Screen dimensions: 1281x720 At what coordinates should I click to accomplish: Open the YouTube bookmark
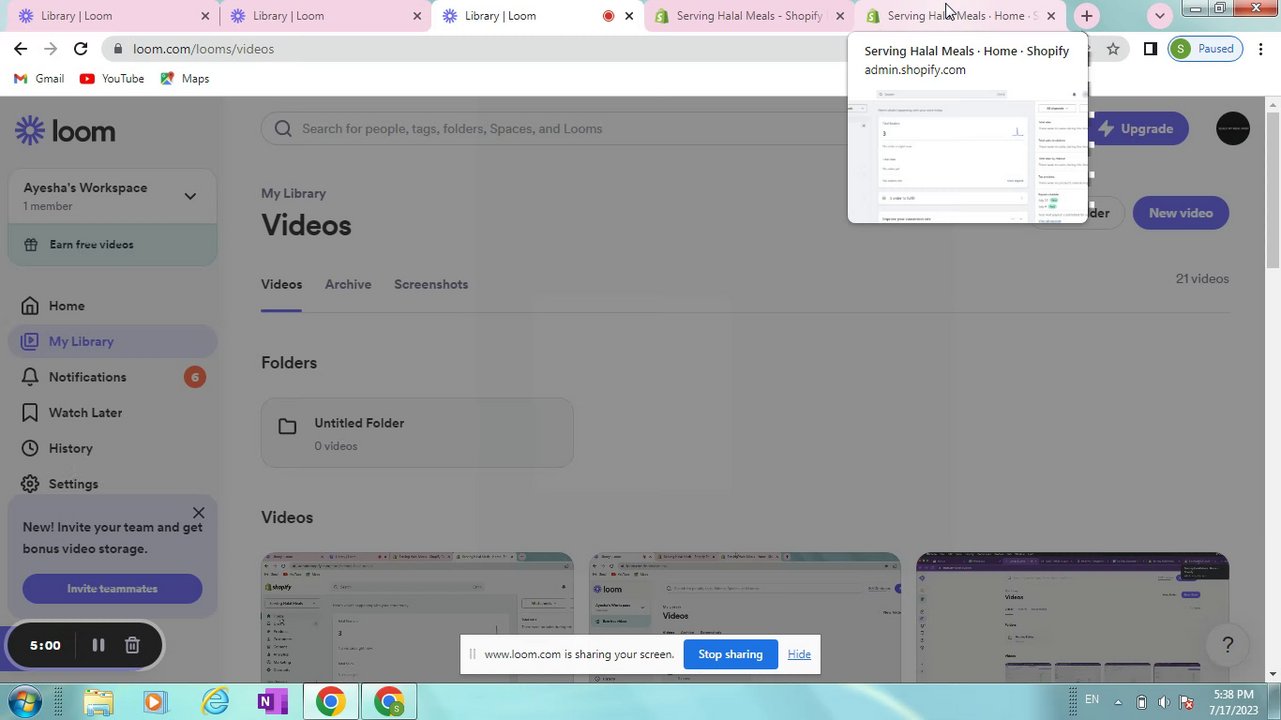tap(112, 78)
